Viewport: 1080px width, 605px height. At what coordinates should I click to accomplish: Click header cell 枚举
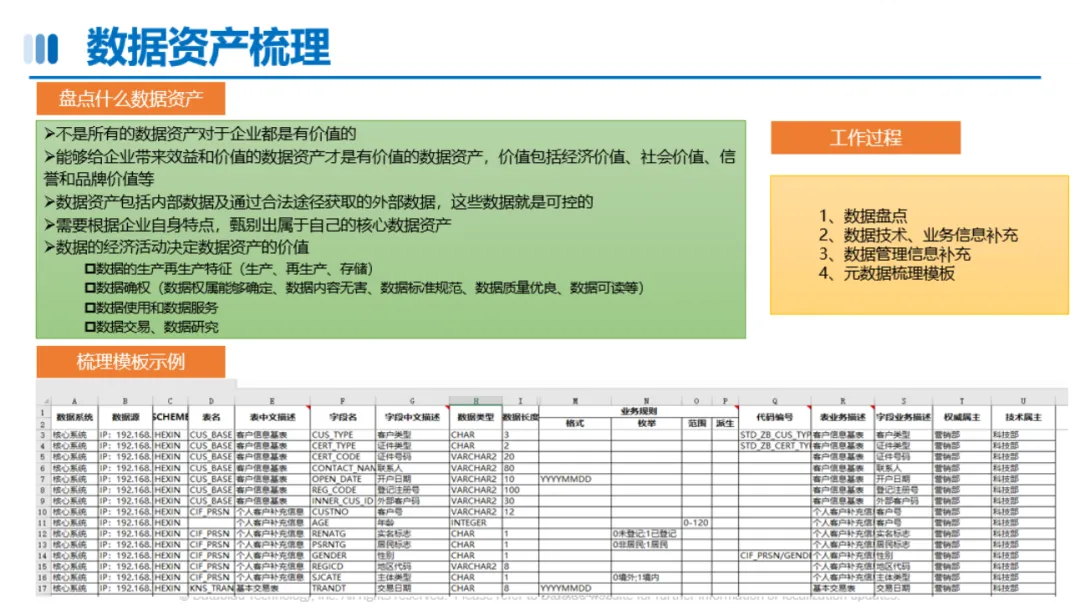[x=646, y=423]
